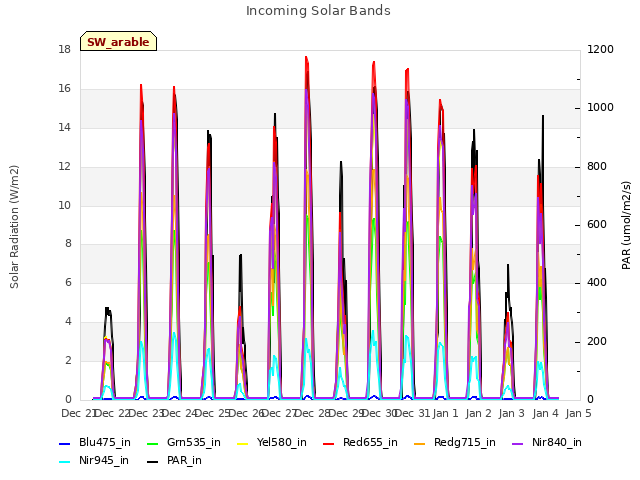
Task: Click the Jan 5 x-axis date label
Action: (578, 413)
